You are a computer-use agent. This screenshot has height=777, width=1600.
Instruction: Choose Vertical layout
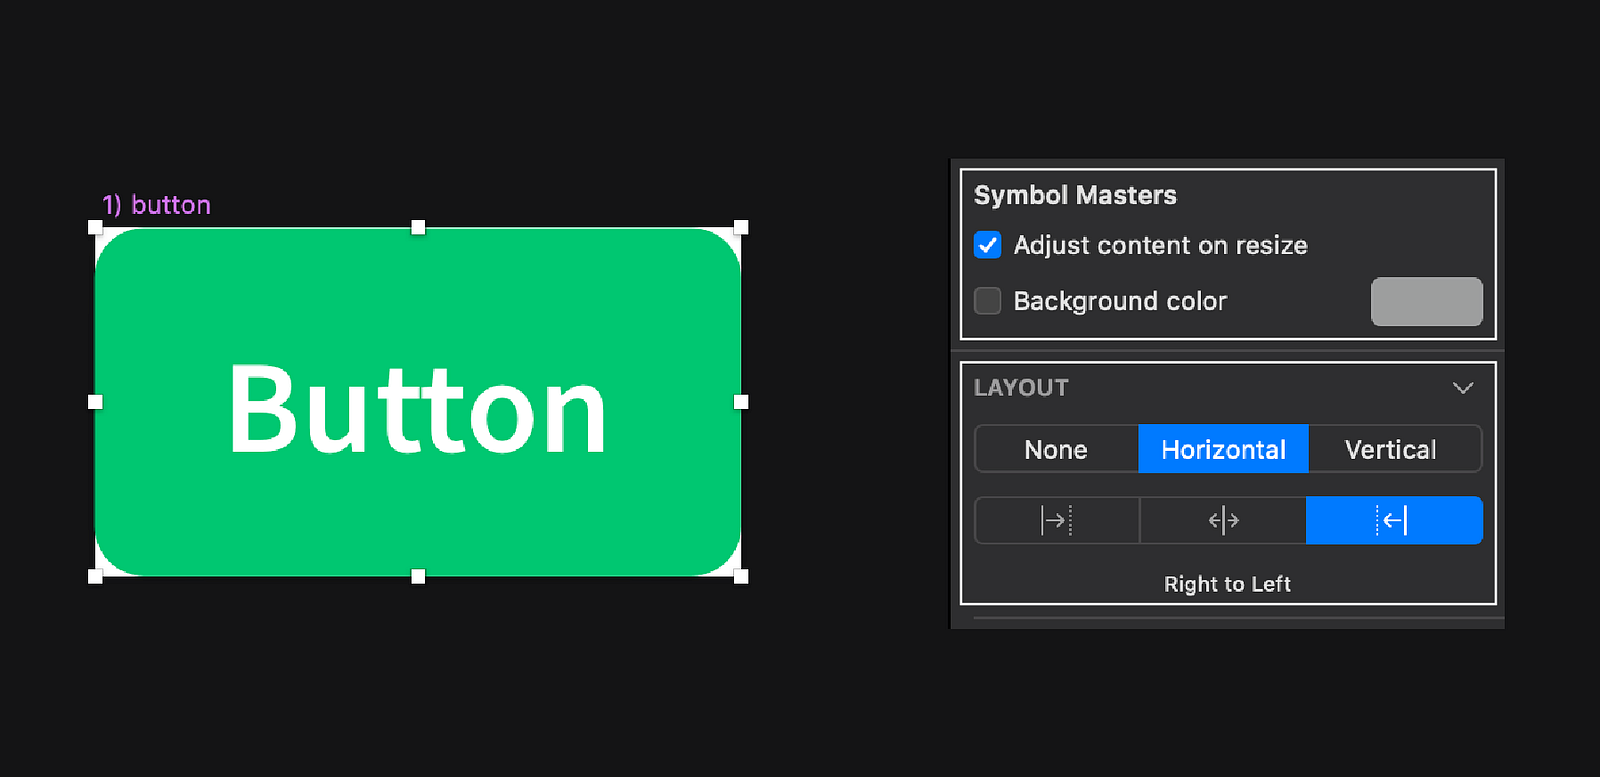pos(1395,449)
